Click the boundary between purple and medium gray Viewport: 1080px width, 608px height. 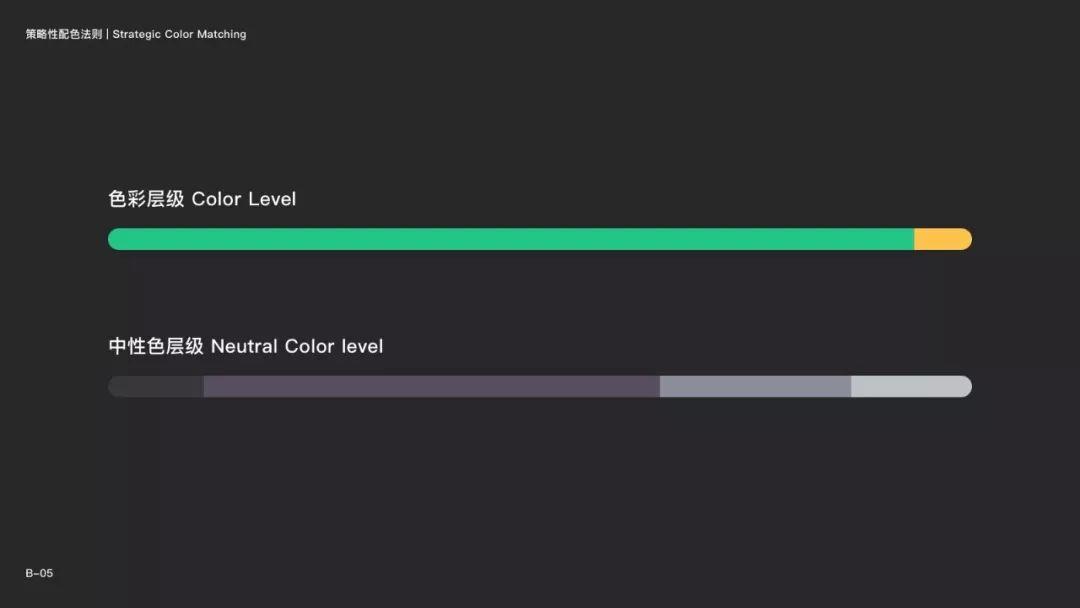[660, 386]
